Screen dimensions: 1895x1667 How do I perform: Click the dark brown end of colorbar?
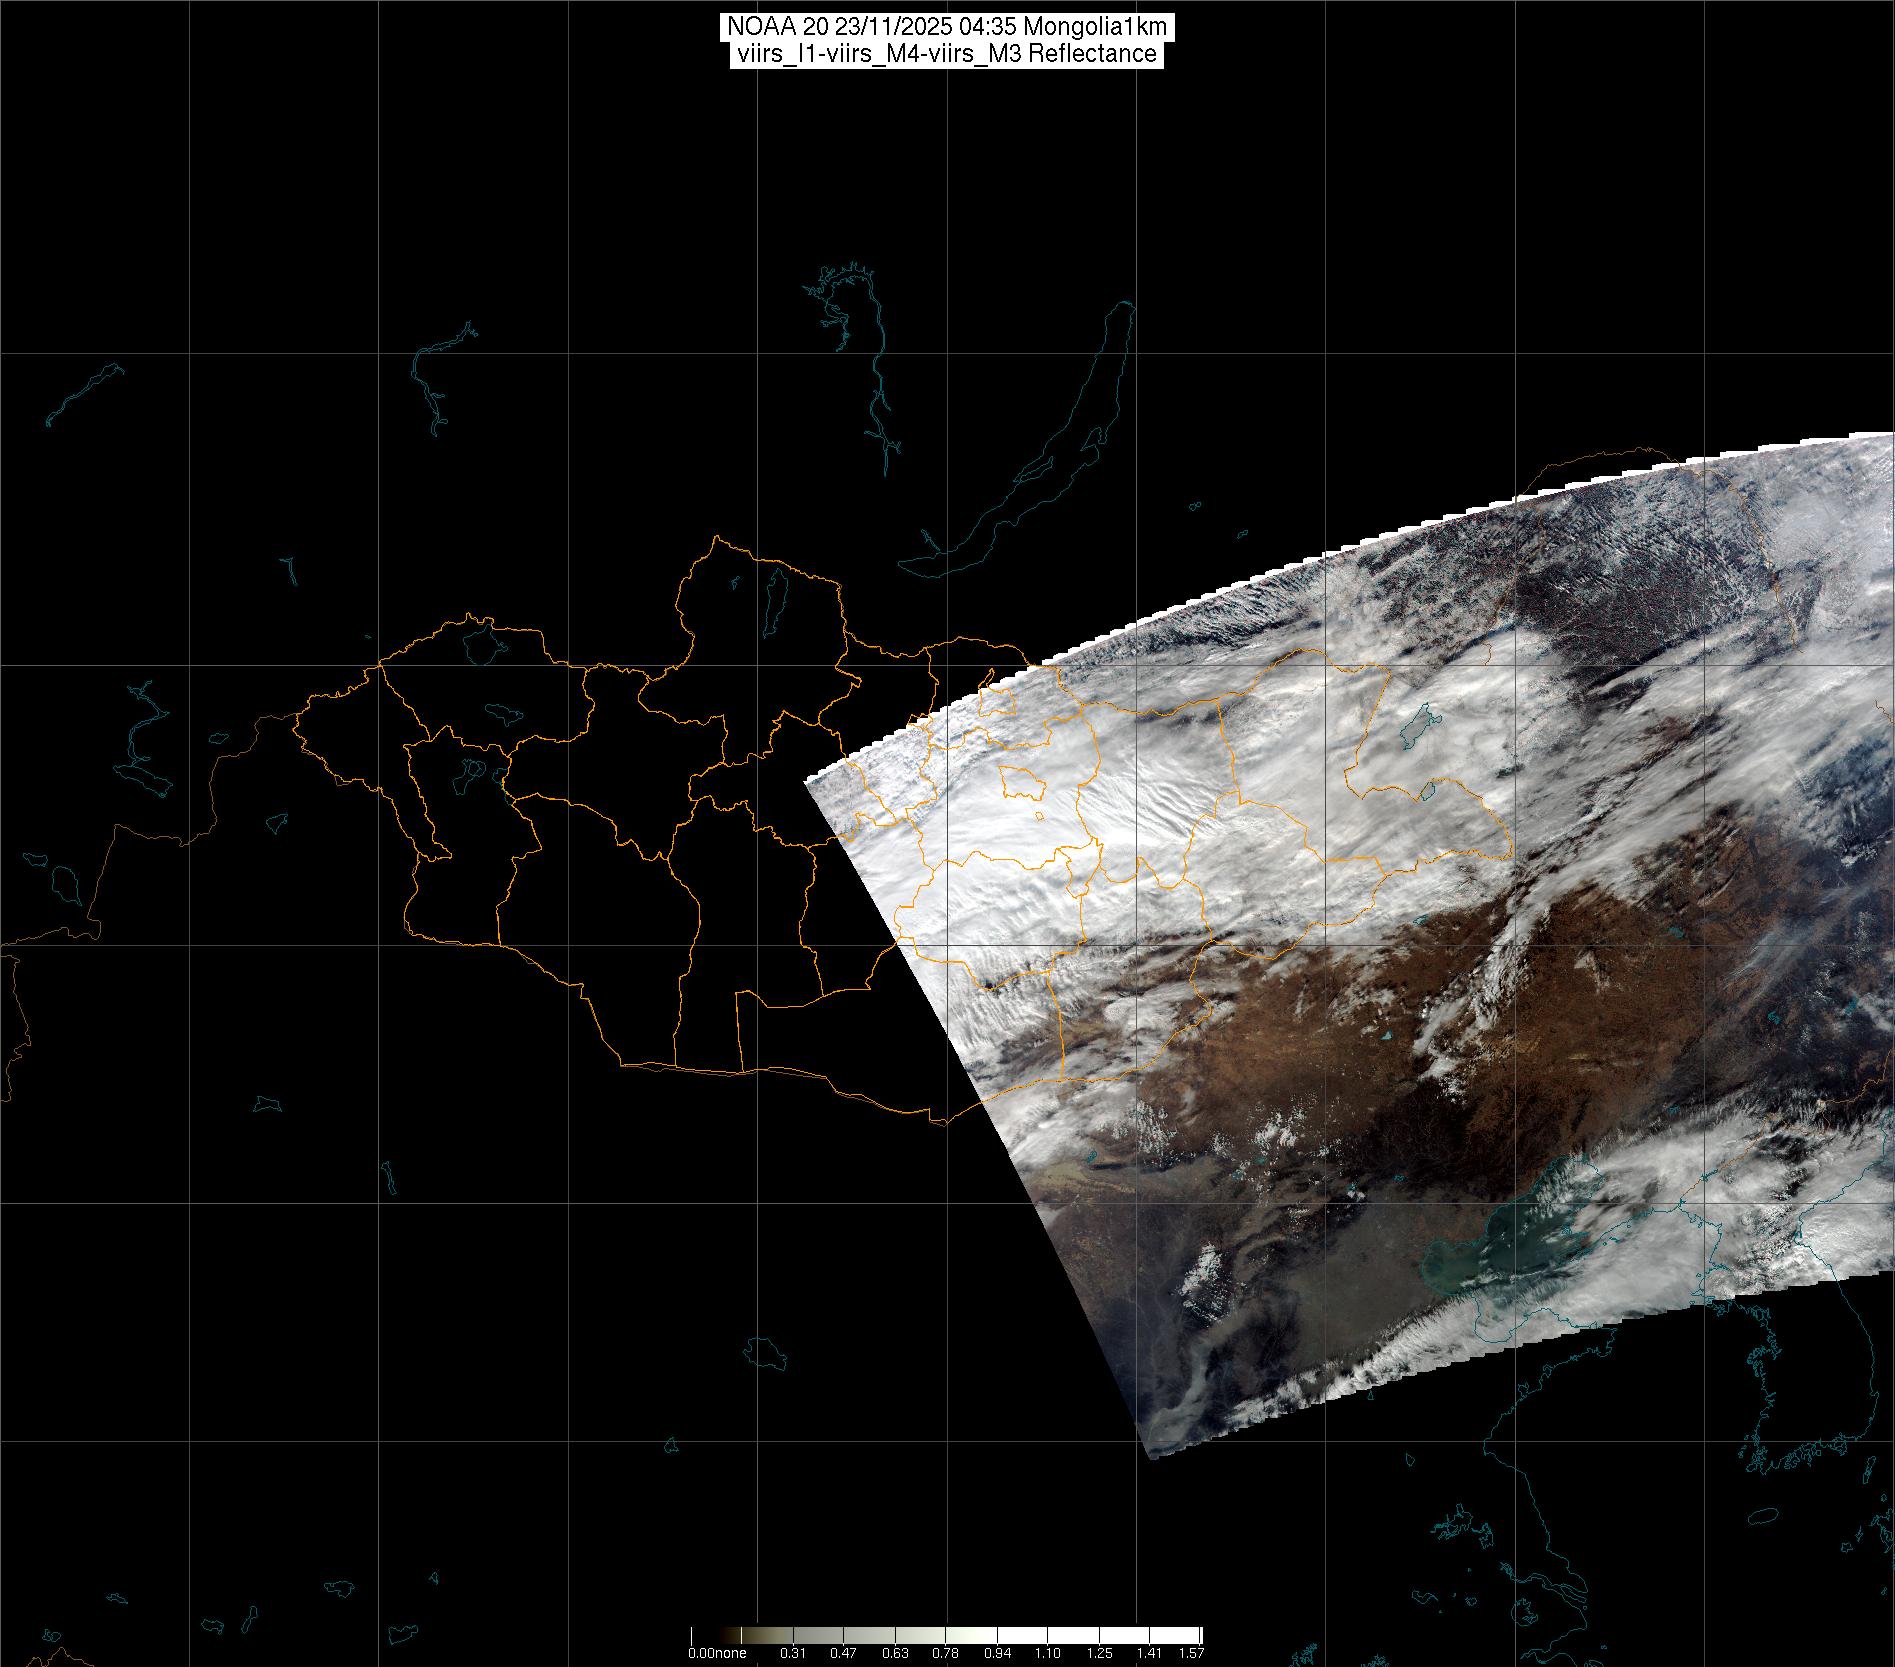pos(730,1636)
